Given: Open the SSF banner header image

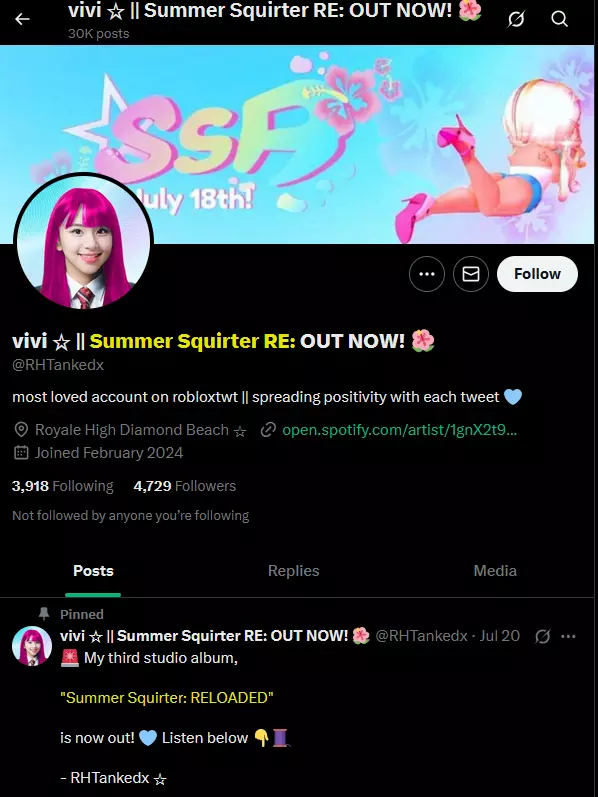Looking at the screenshot, I should tap(299, 145).
